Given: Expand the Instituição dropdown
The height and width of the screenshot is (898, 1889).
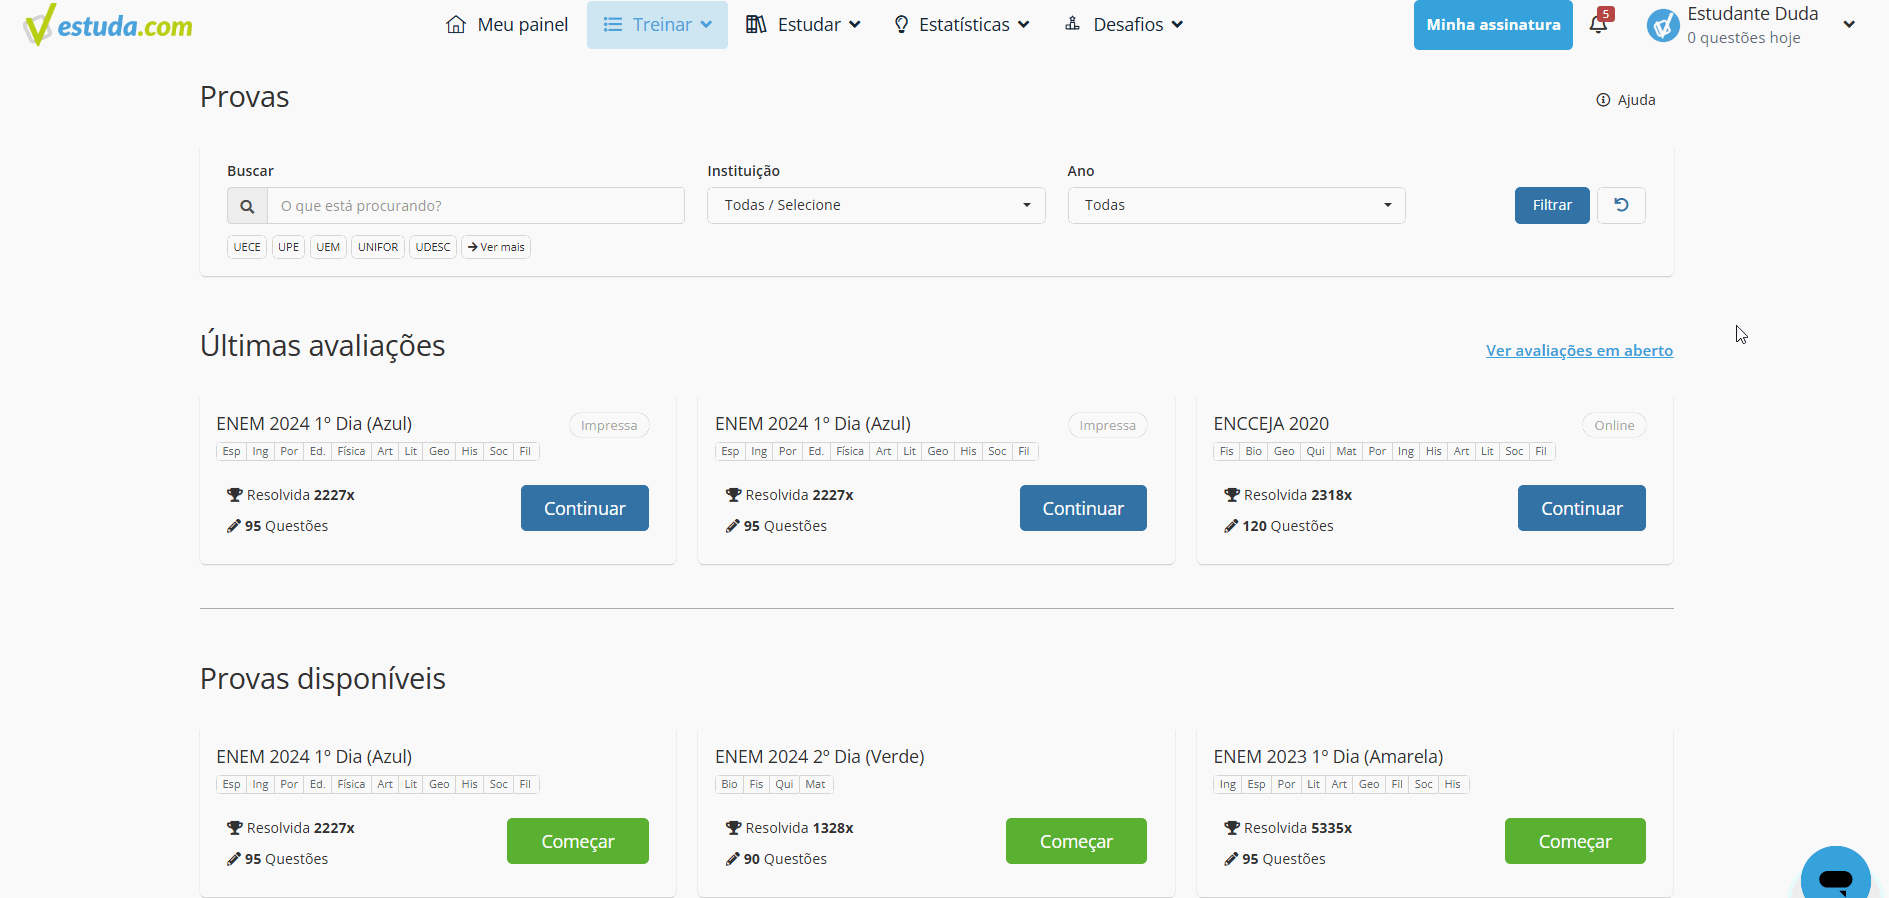Looking at the screenshot, I should point(876,205).
